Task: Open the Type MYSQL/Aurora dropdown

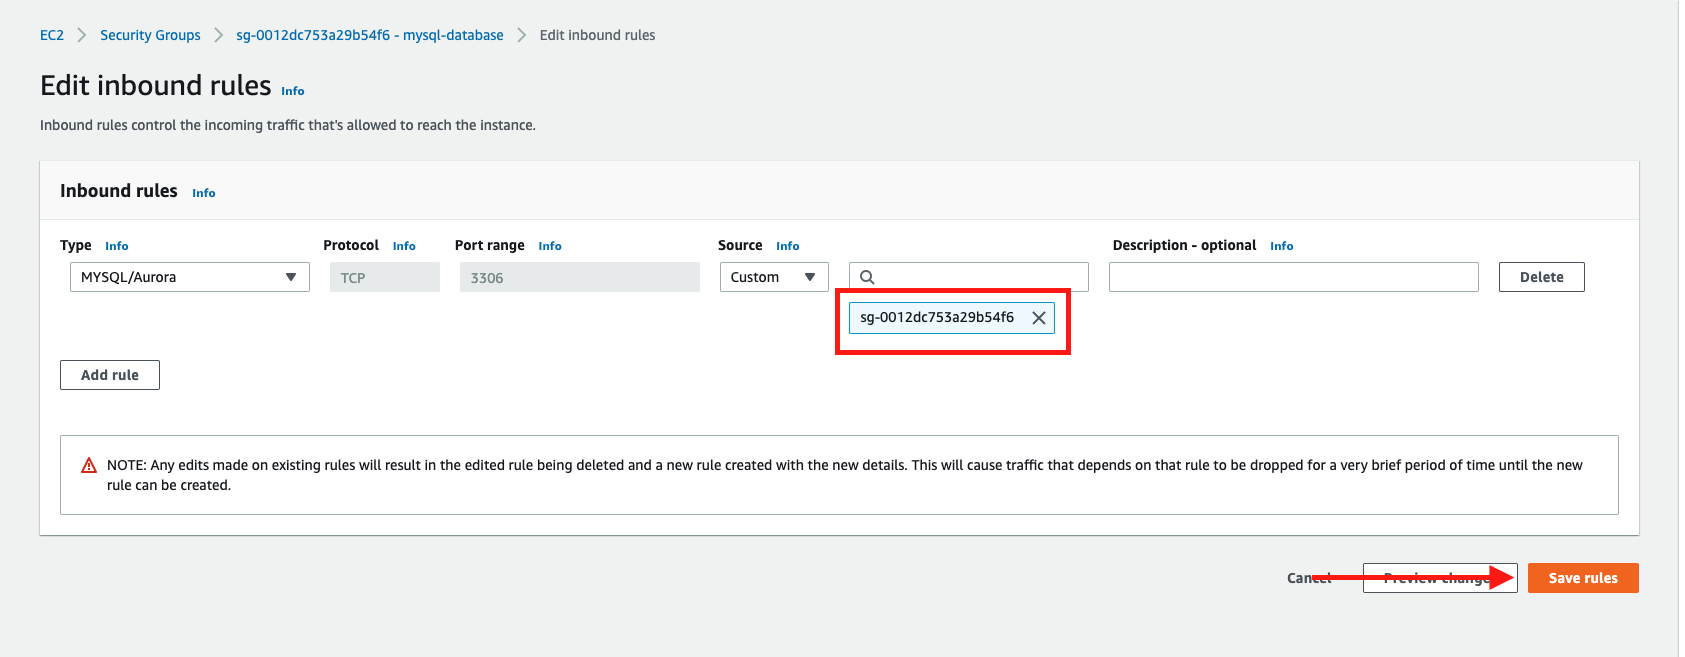Action: click(190, 277)
